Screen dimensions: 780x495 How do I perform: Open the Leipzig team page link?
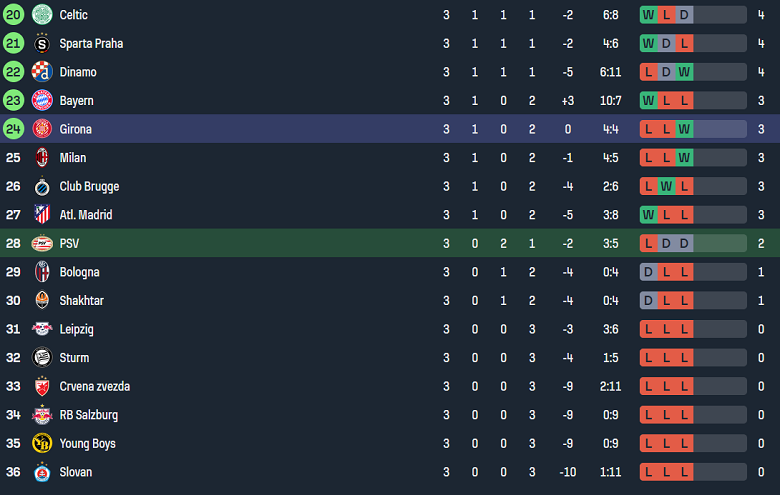[78, 329]
